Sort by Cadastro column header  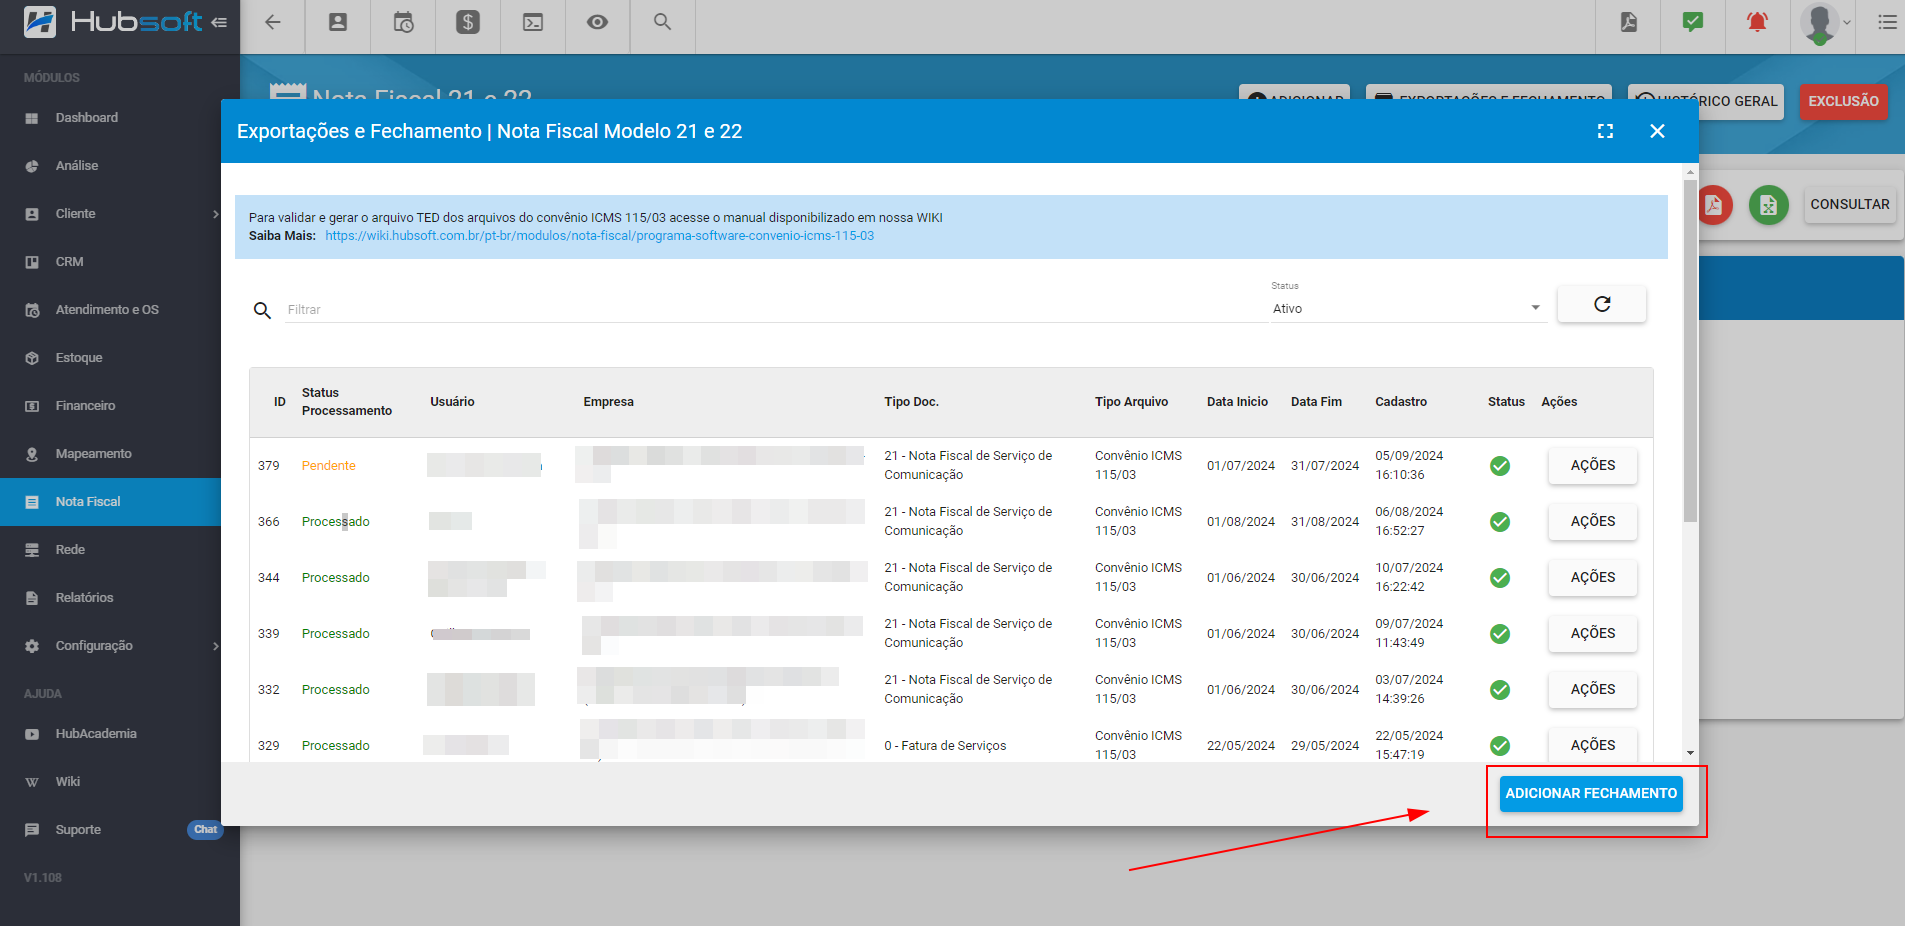coord(1401,402)
